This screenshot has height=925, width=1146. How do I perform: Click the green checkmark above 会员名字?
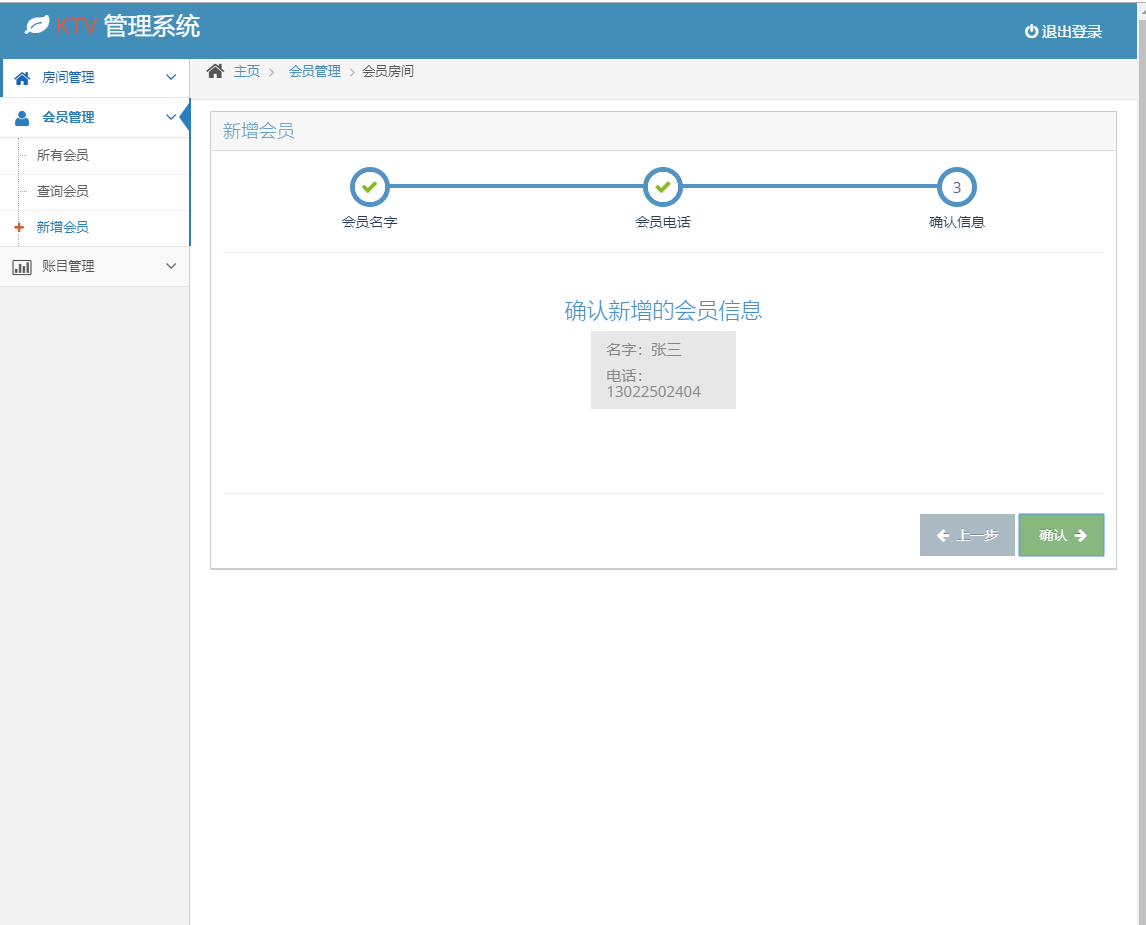pos(369,186)
